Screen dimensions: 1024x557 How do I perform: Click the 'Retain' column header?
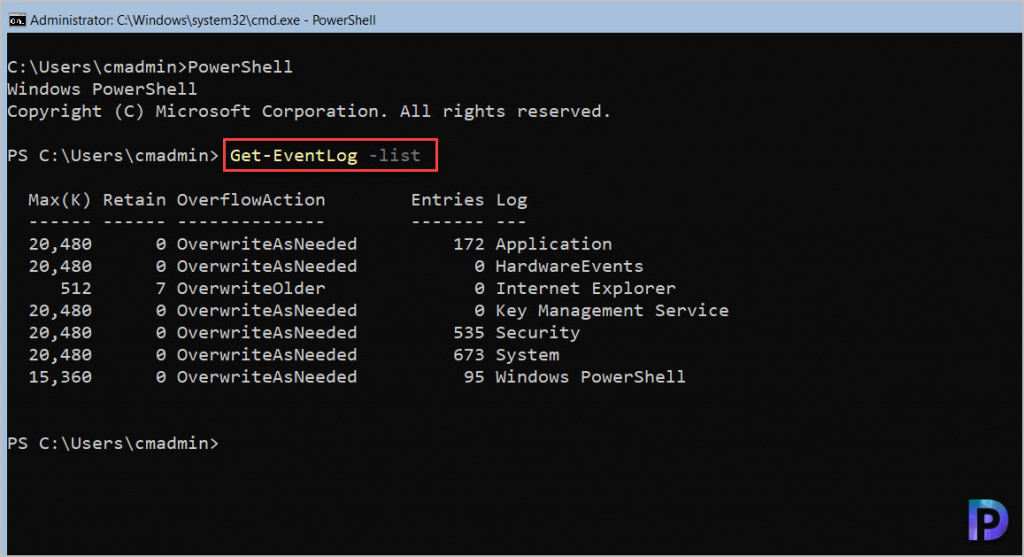coord(134,200)
